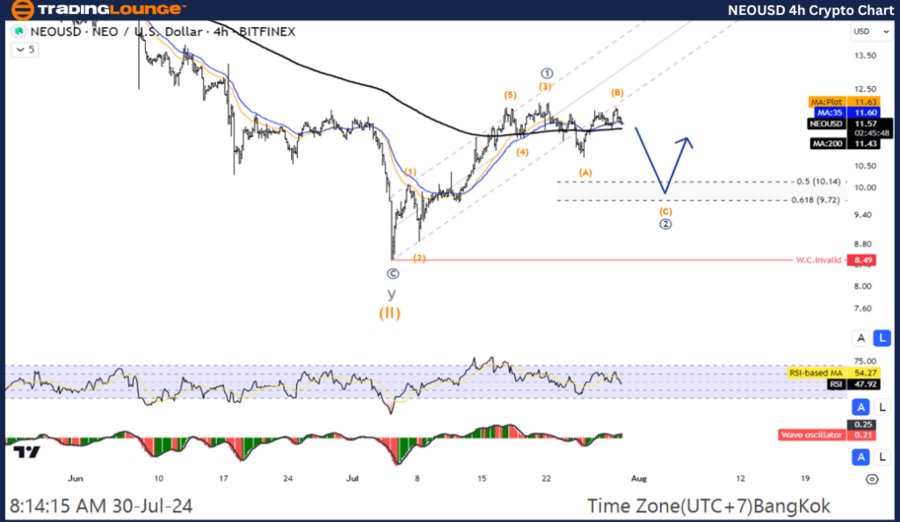Image resolution: width=900 pixels, height=522 pixels.
Task: Toggle auto scale A in main price pane
Action: [860, 338]
